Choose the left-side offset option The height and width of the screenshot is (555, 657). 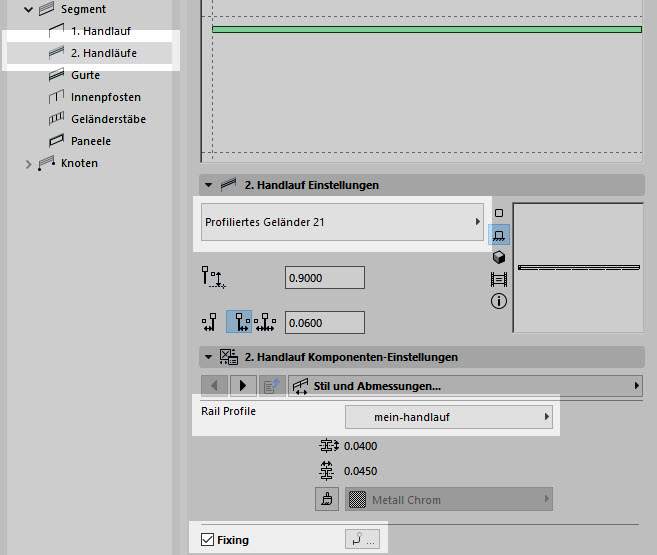[210, 322]
